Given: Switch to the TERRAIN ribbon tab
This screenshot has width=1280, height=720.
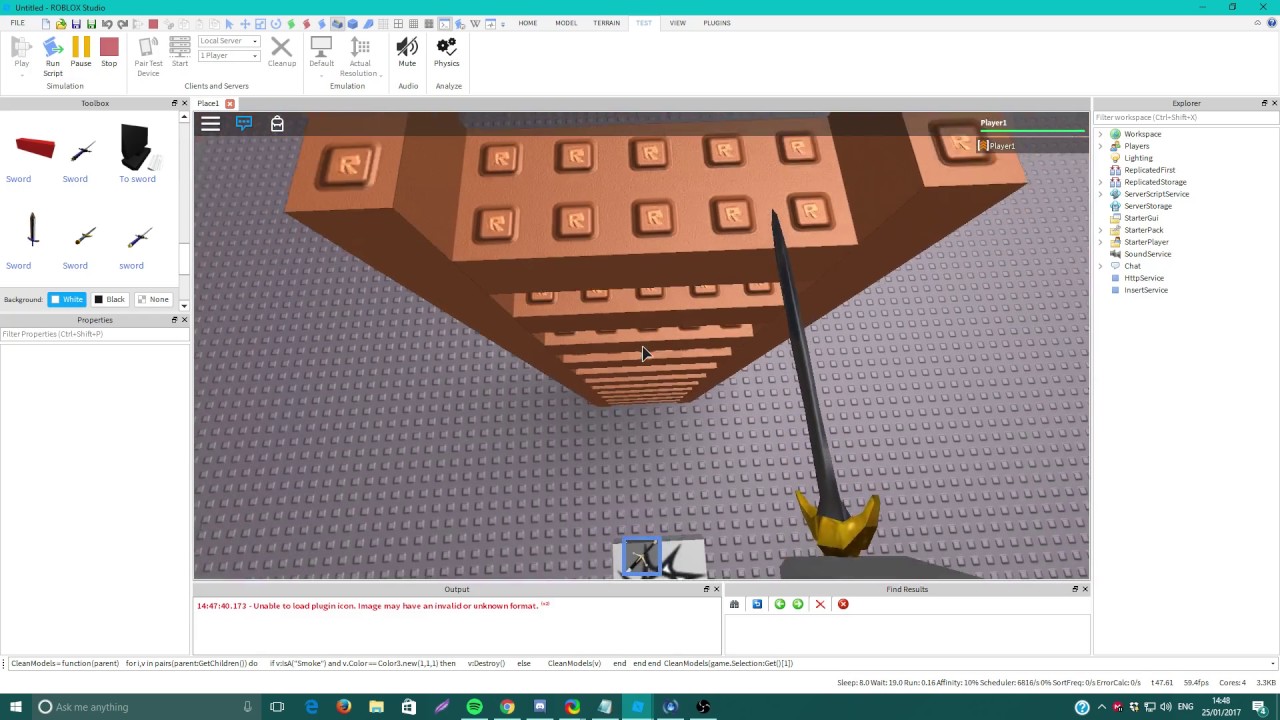Looking at the screenshot, I should click(606, 23).
